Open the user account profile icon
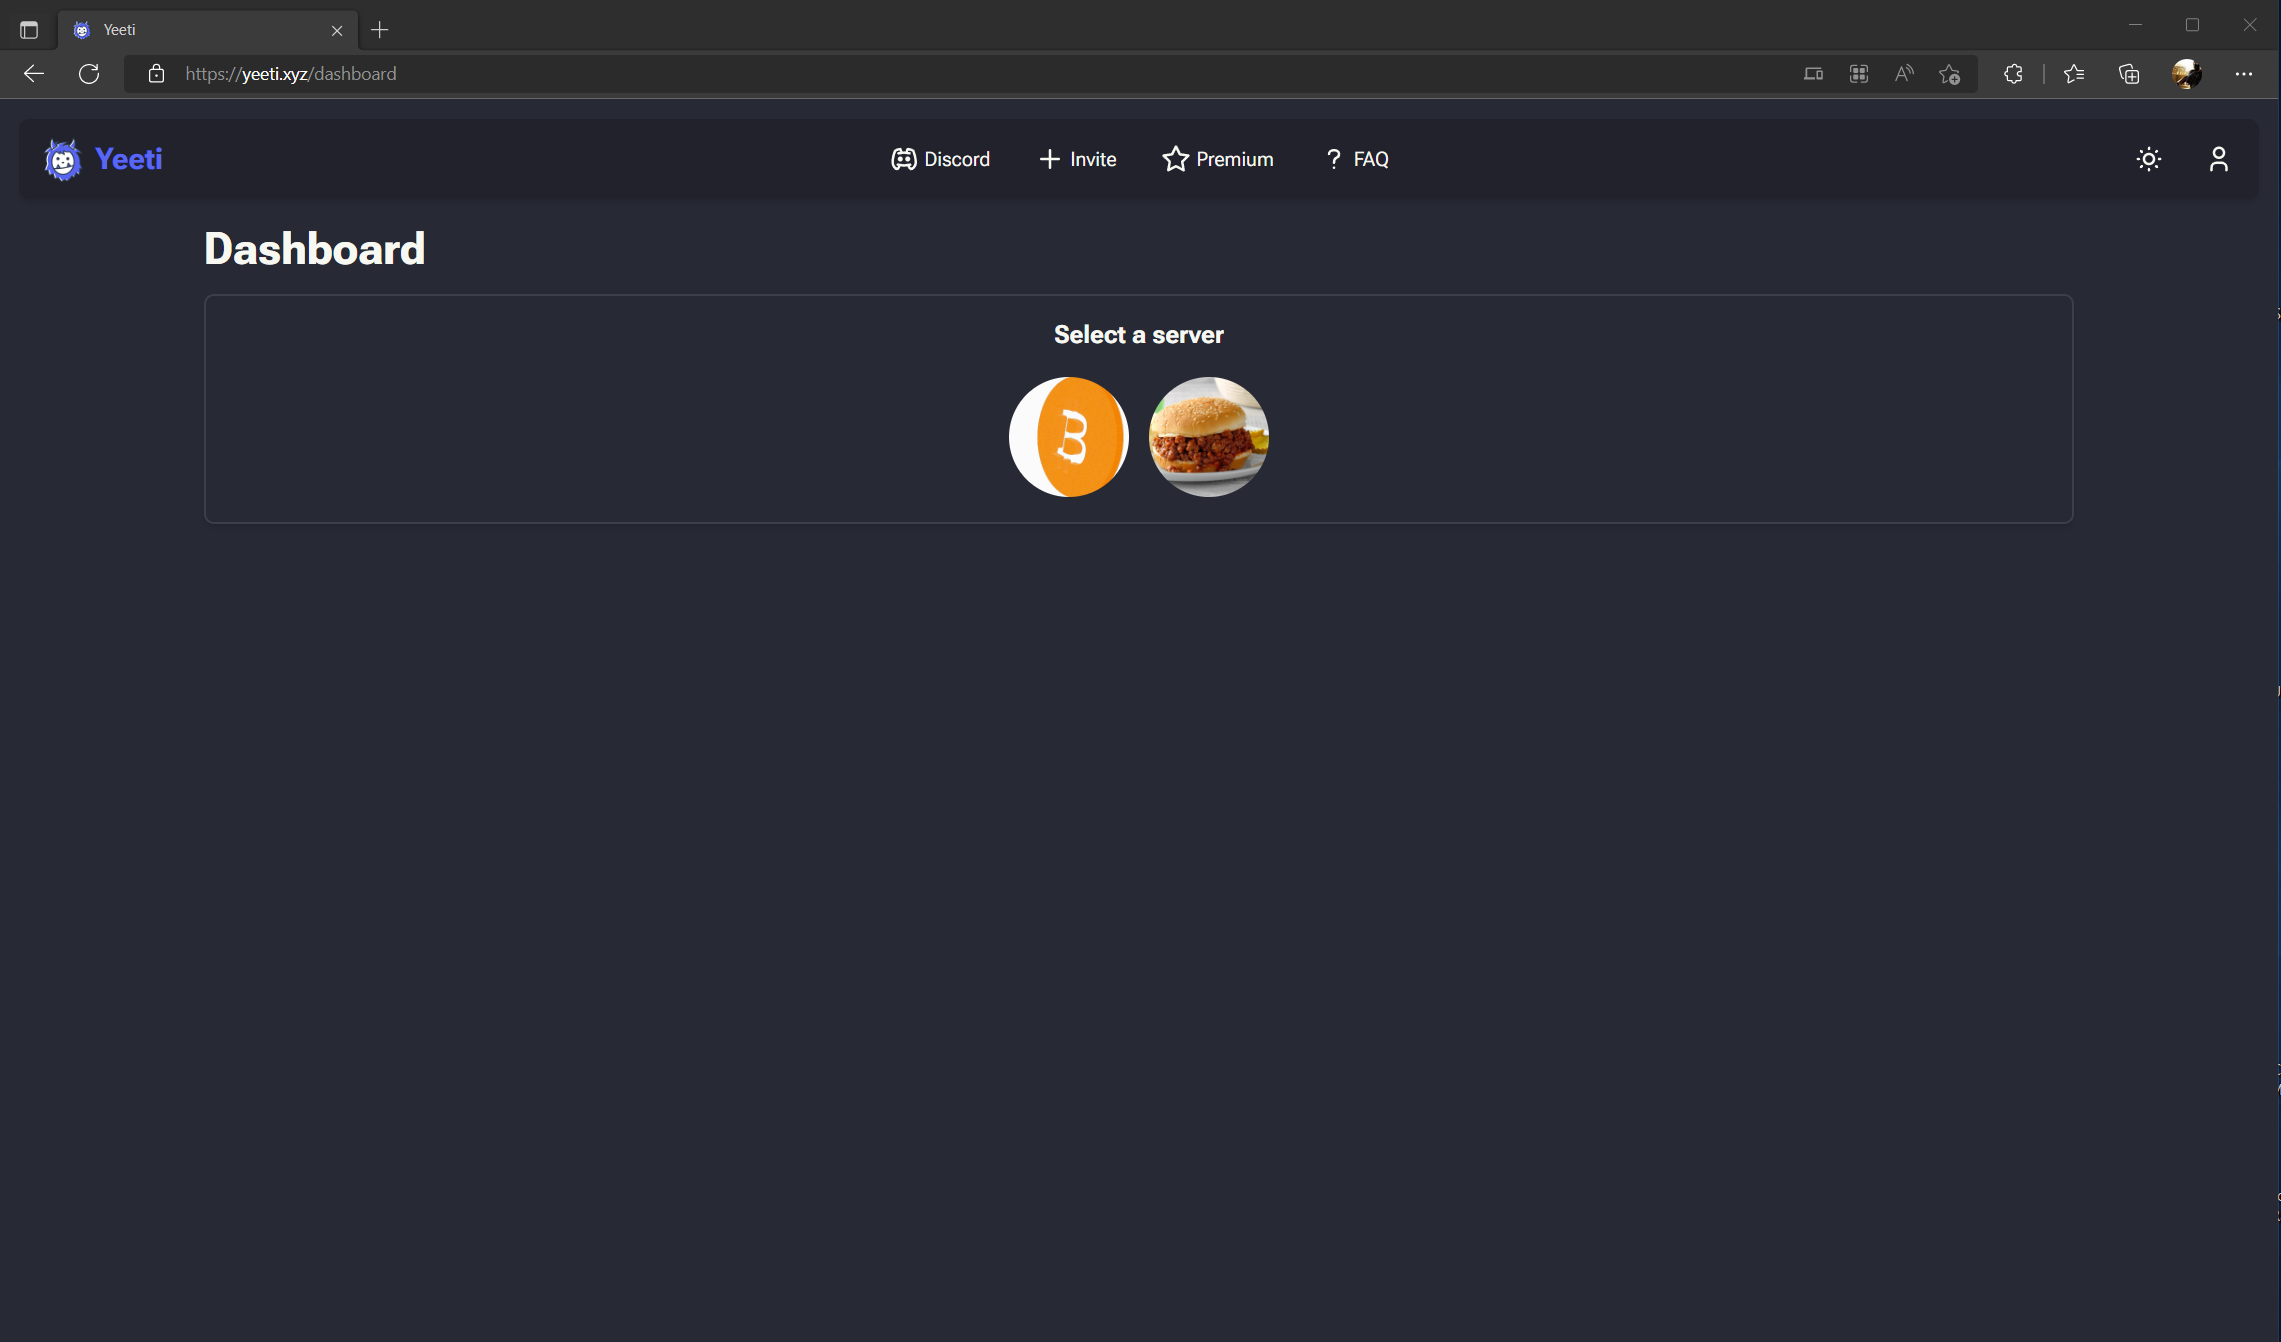Viewport: 2281px width, 1342px height. (x=2218, y=159)
